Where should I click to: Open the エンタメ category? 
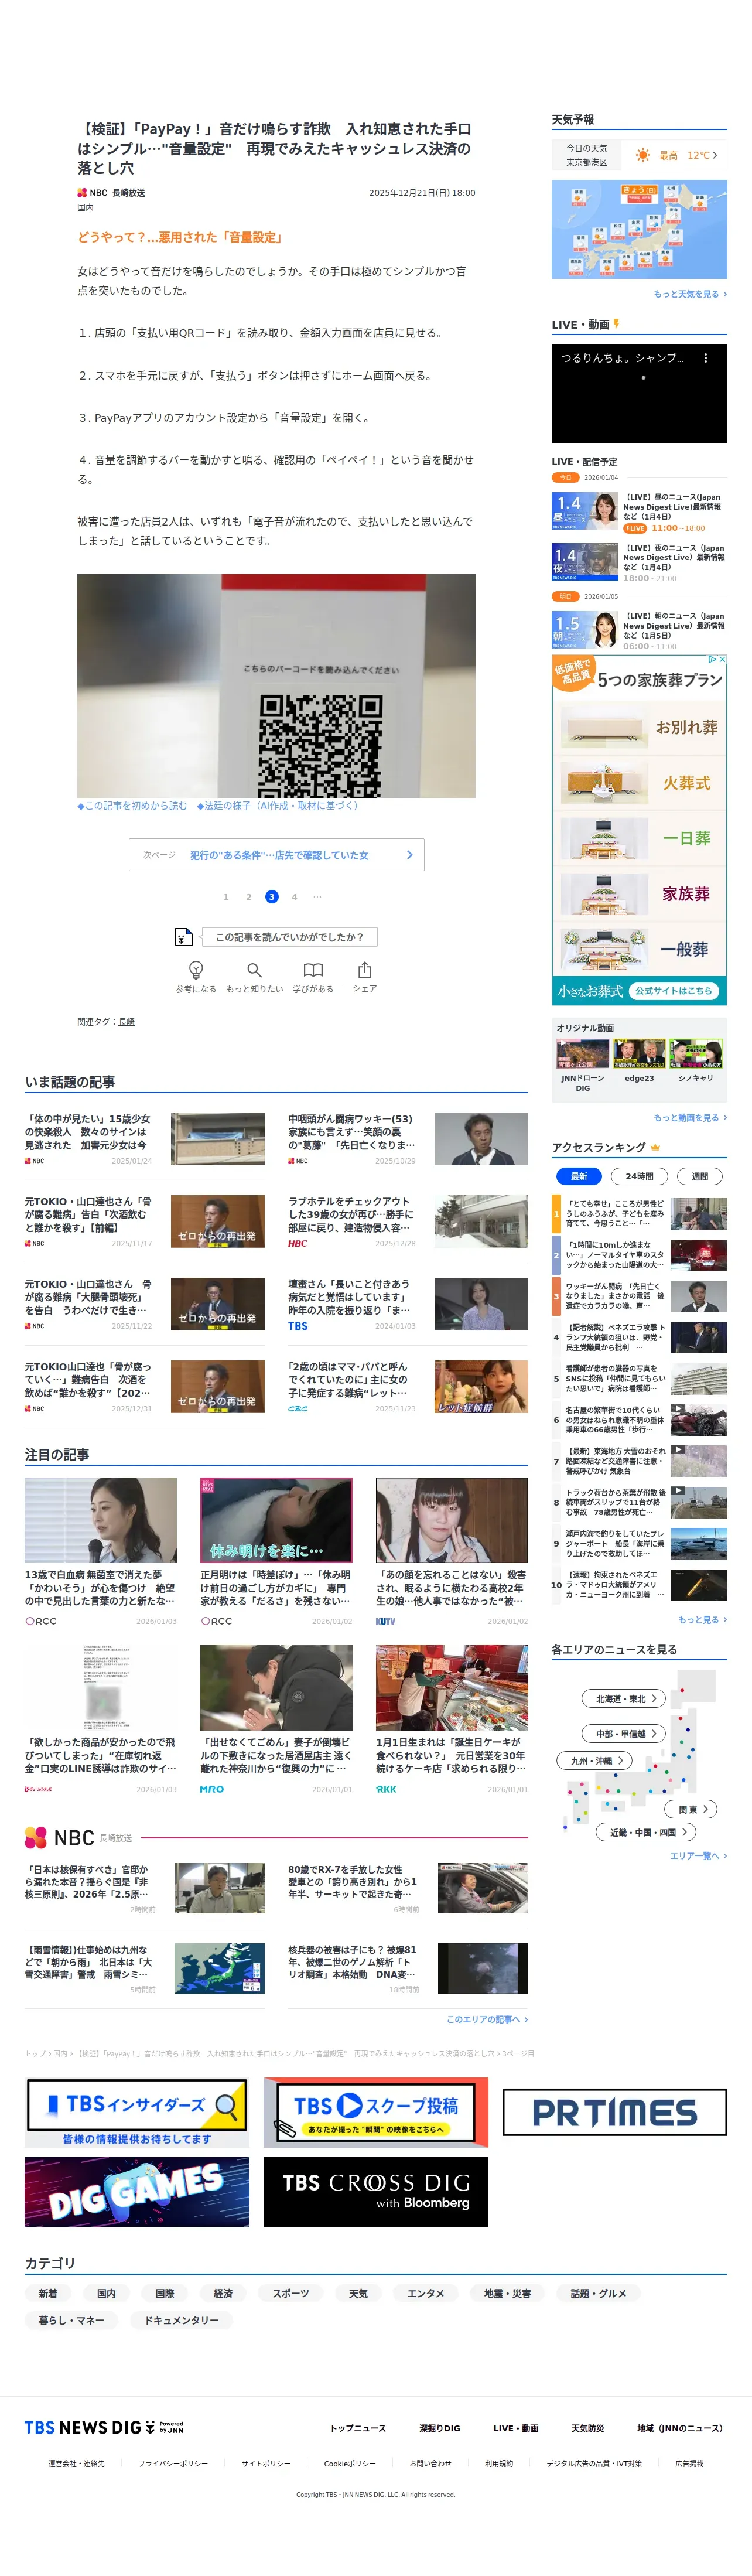click(x=425, y=2293)
